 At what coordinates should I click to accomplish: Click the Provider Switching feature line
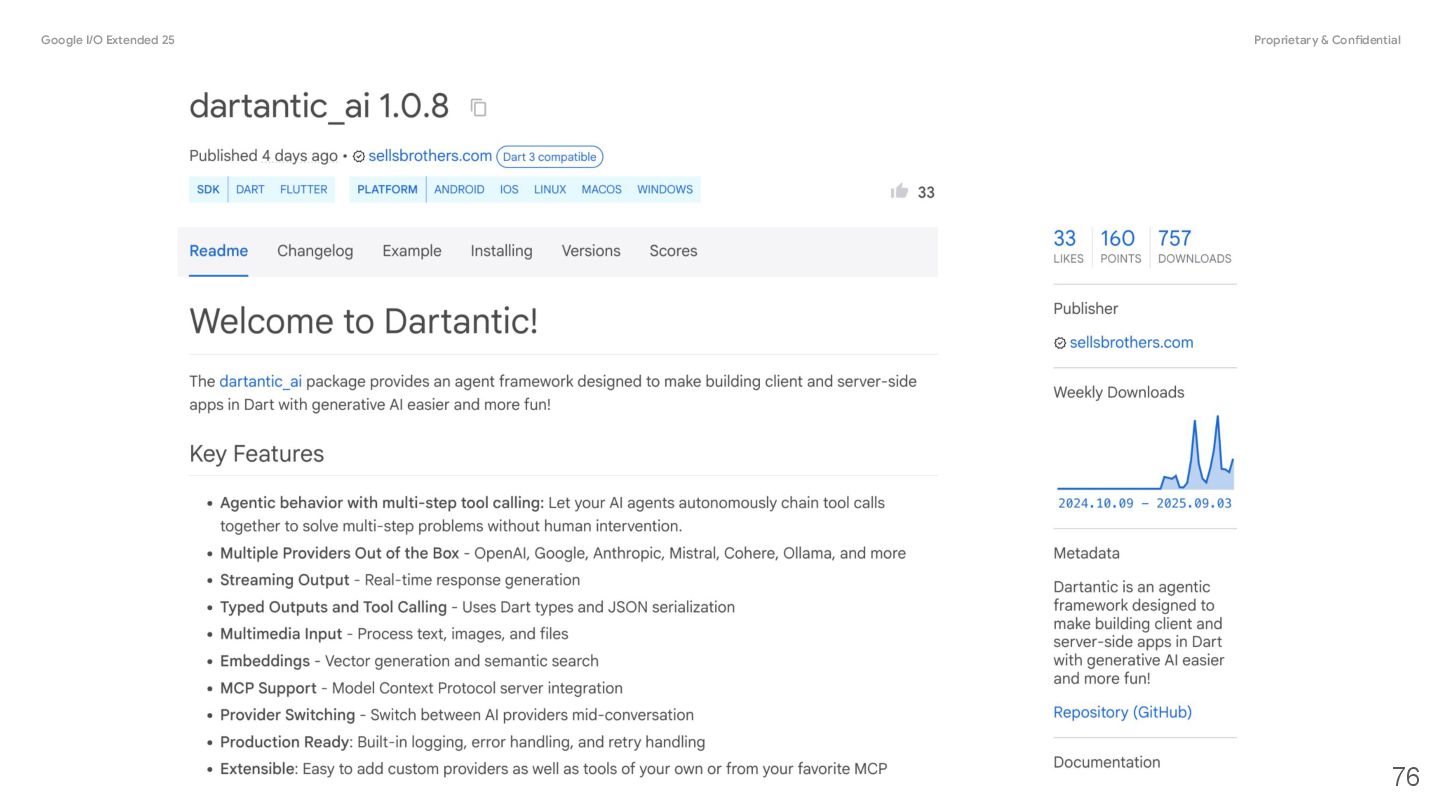(457, 715)
